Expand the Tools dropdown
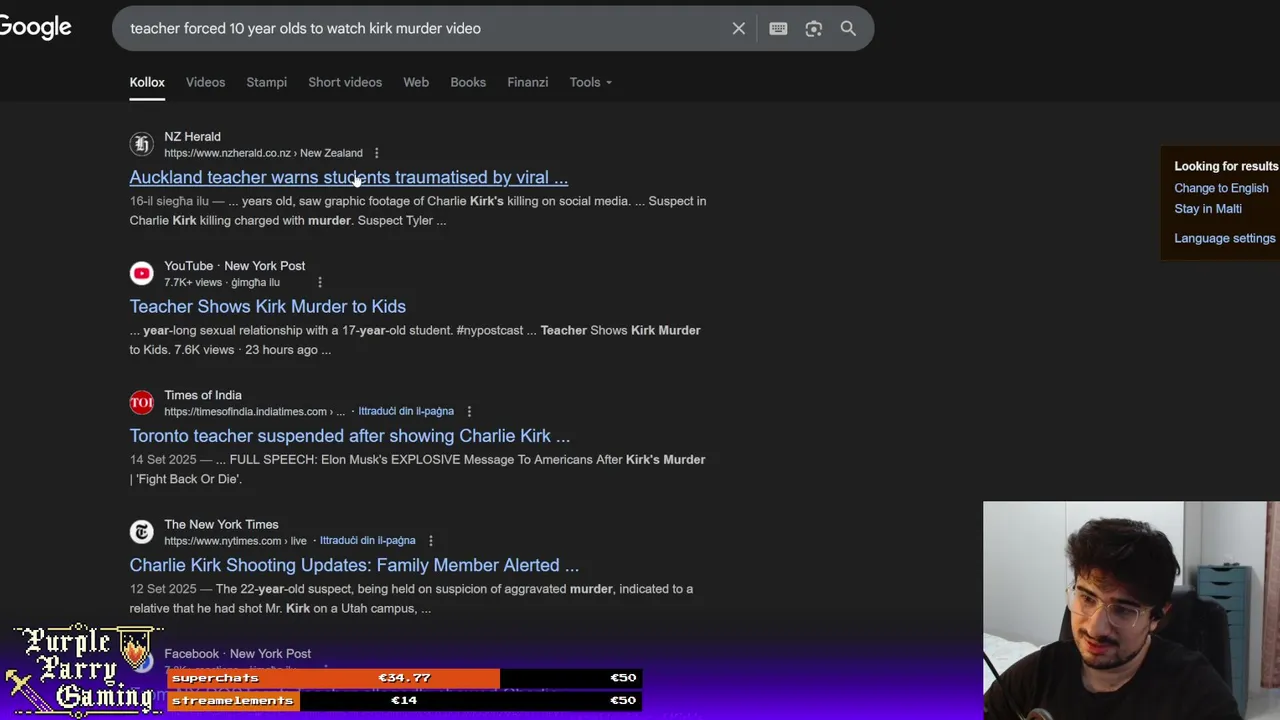This screenshot has width=1280, height=720. coord(590,82)
